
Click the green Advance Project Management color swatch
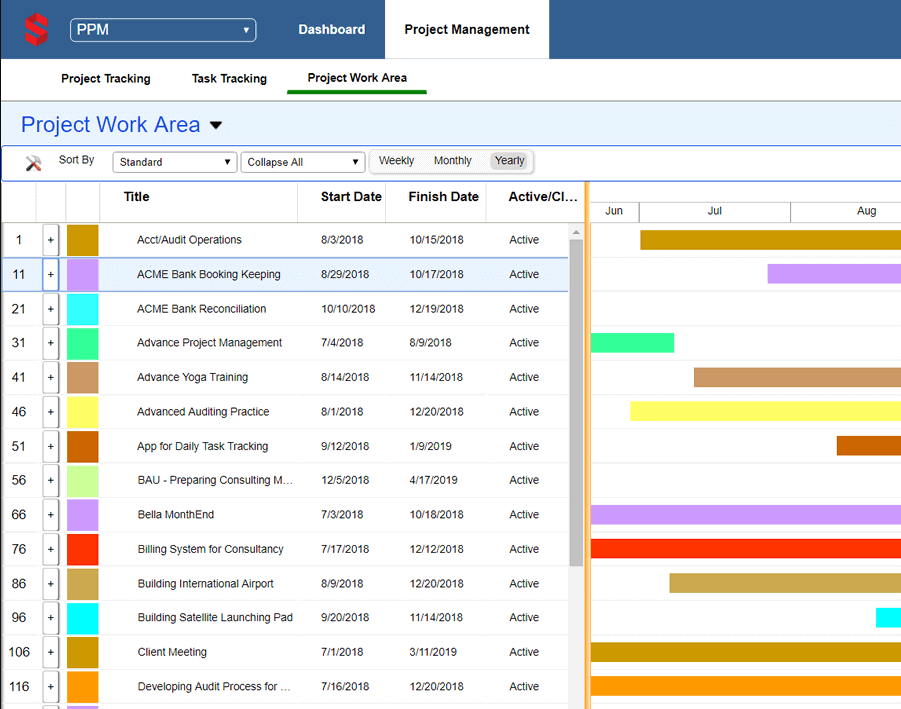pos(82,343)
